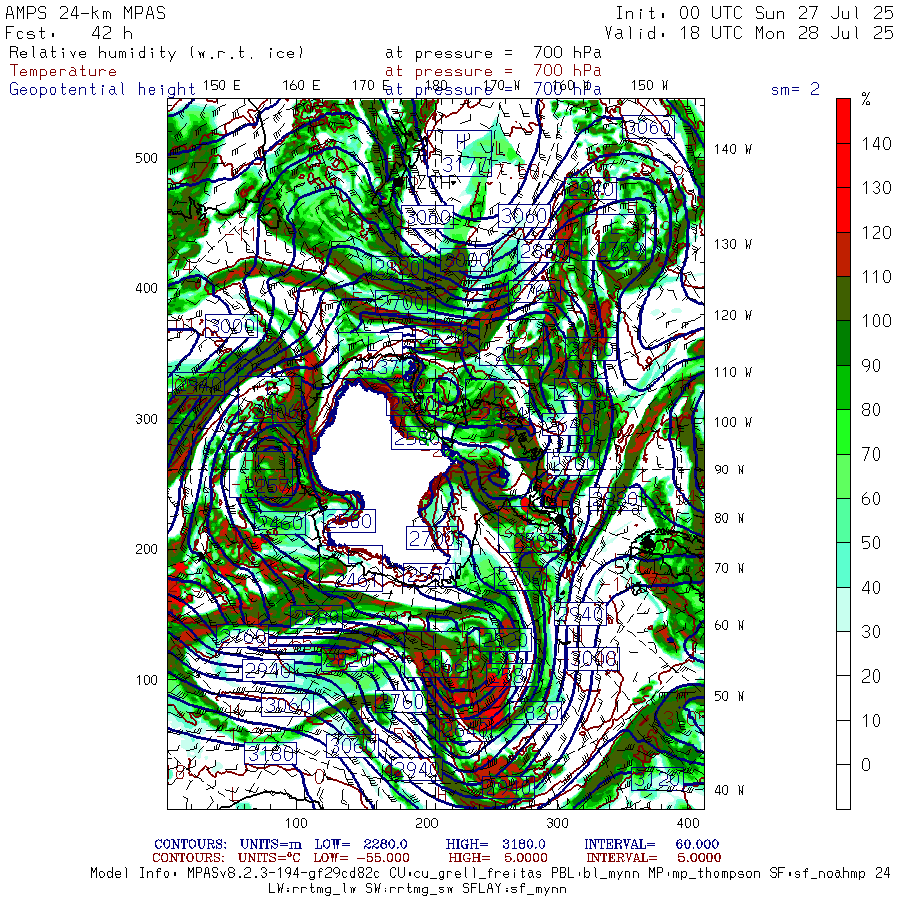This screenshot has width=900, height=900.
Task: Click the colorbar tick label "0"
Action: [866, 765]
